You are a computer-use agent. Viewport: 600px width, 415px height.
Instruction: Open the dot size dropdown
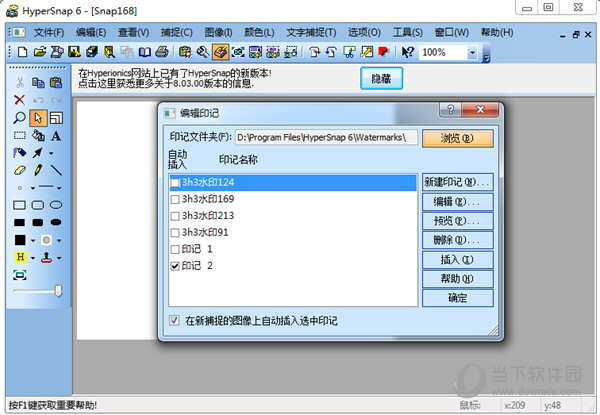[33, 188]
